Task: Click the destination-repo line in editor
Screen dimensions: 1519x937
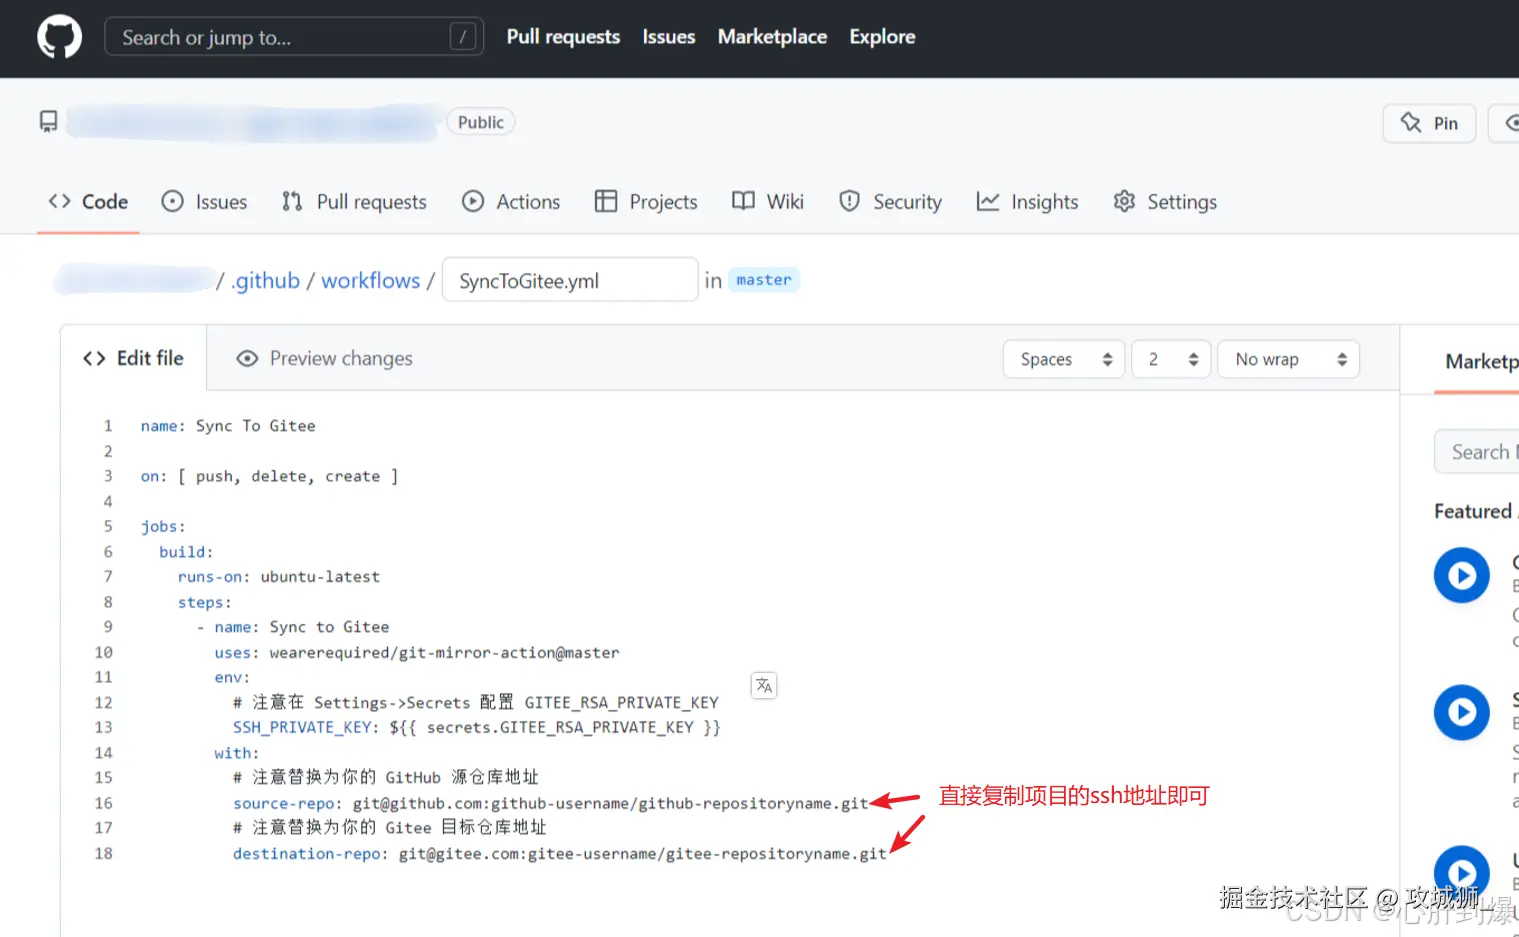Action: (x=560, y=853)
